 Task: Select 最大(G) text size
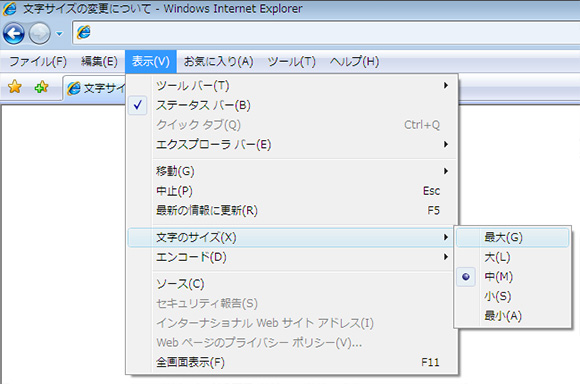[513, 237]
